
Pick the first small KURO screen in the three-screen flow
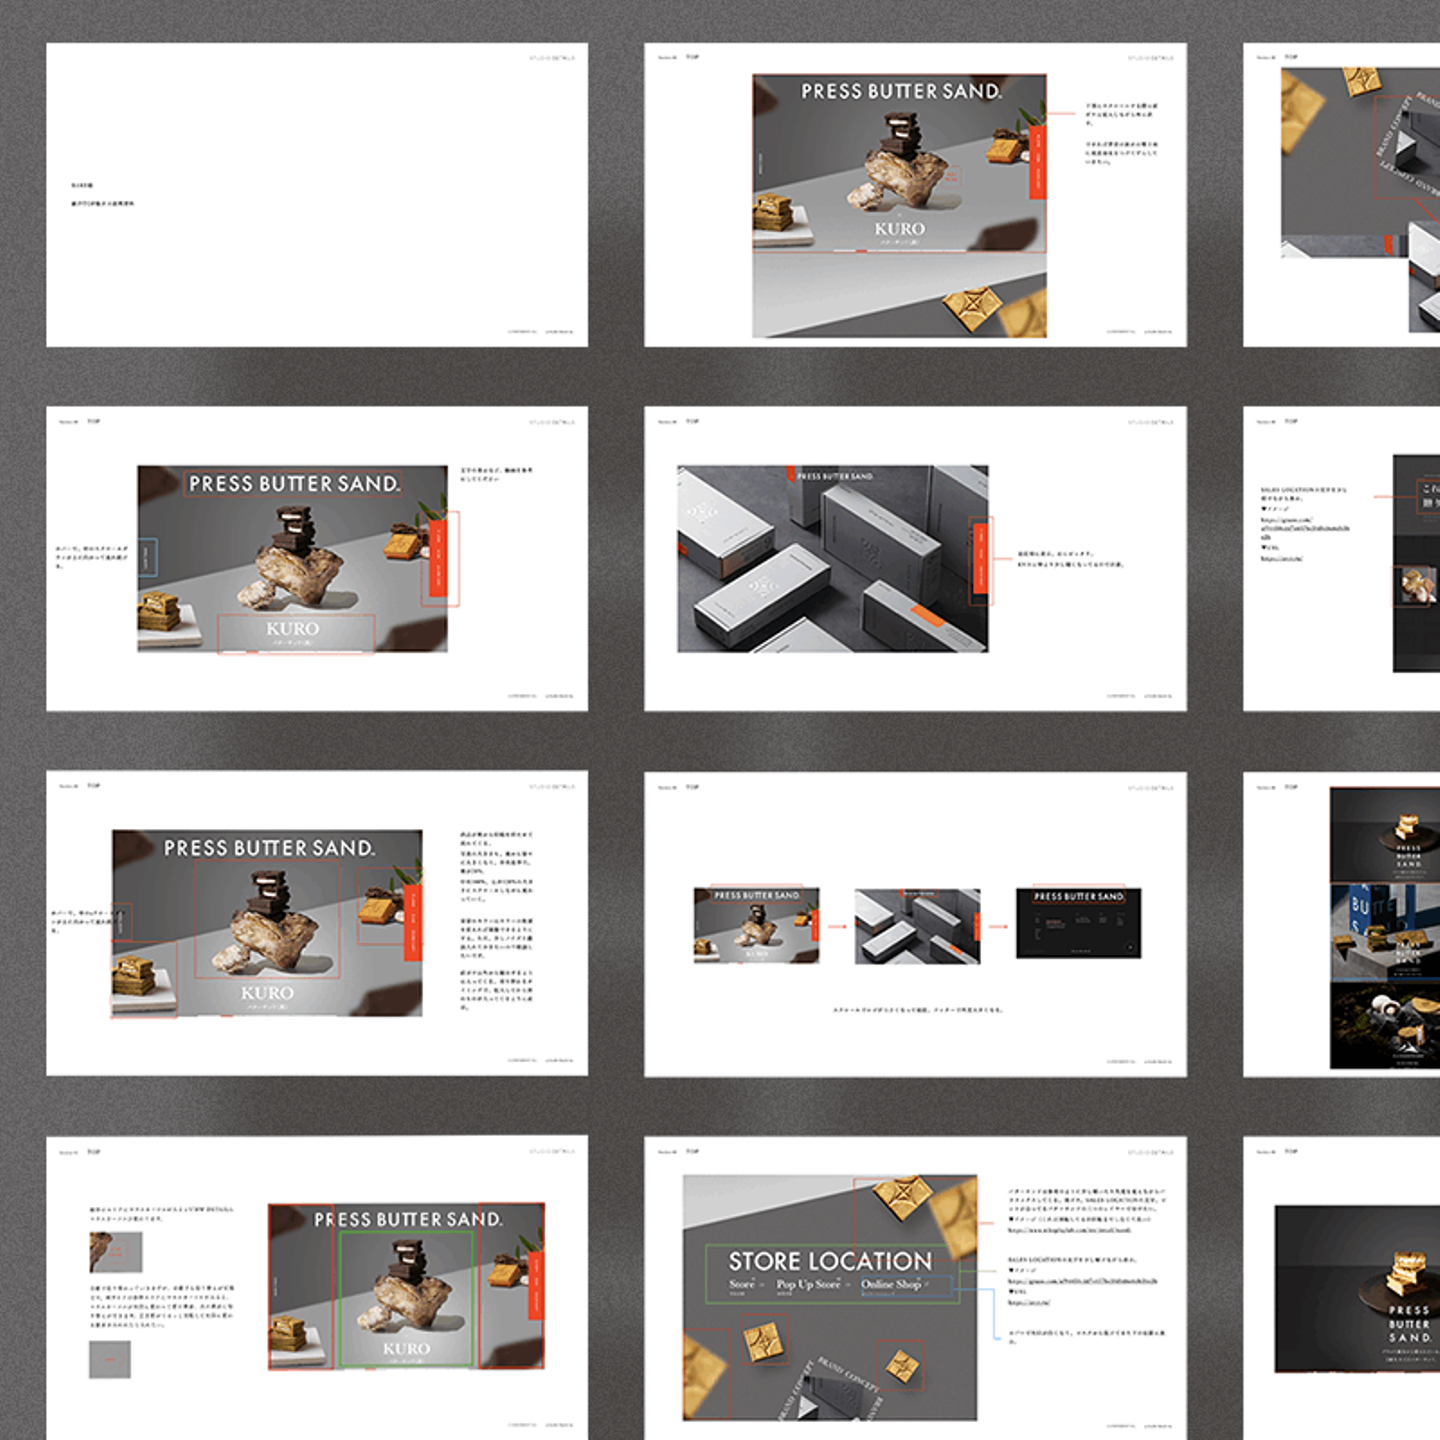(x=757, y=925)
